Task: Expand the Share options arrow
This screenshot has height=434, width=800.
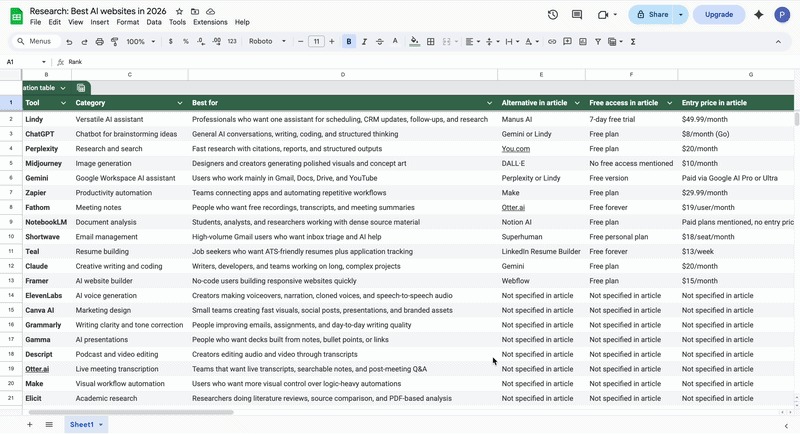Action: [681, 15]
